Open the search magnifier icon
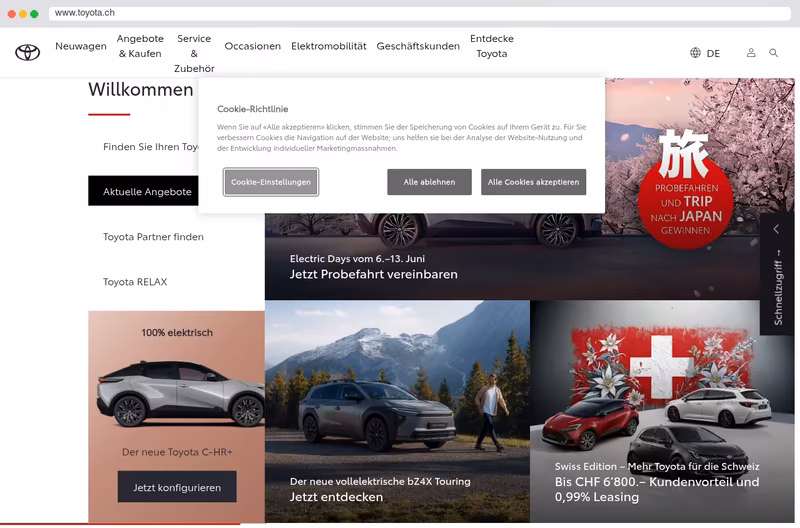 coord(773,53)
